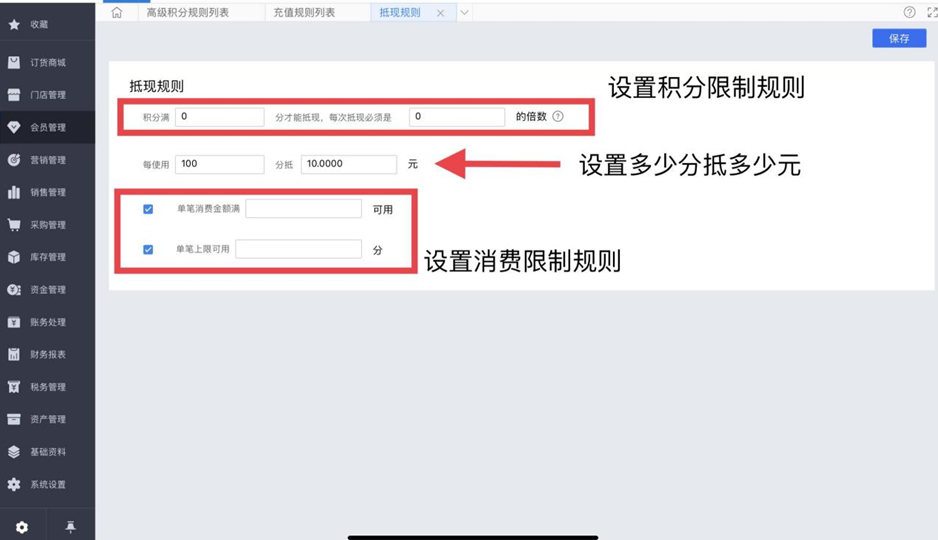This screenshot has height=540, width=938.
Task: Click the help question mark icon top right
Action: [909, 13]
